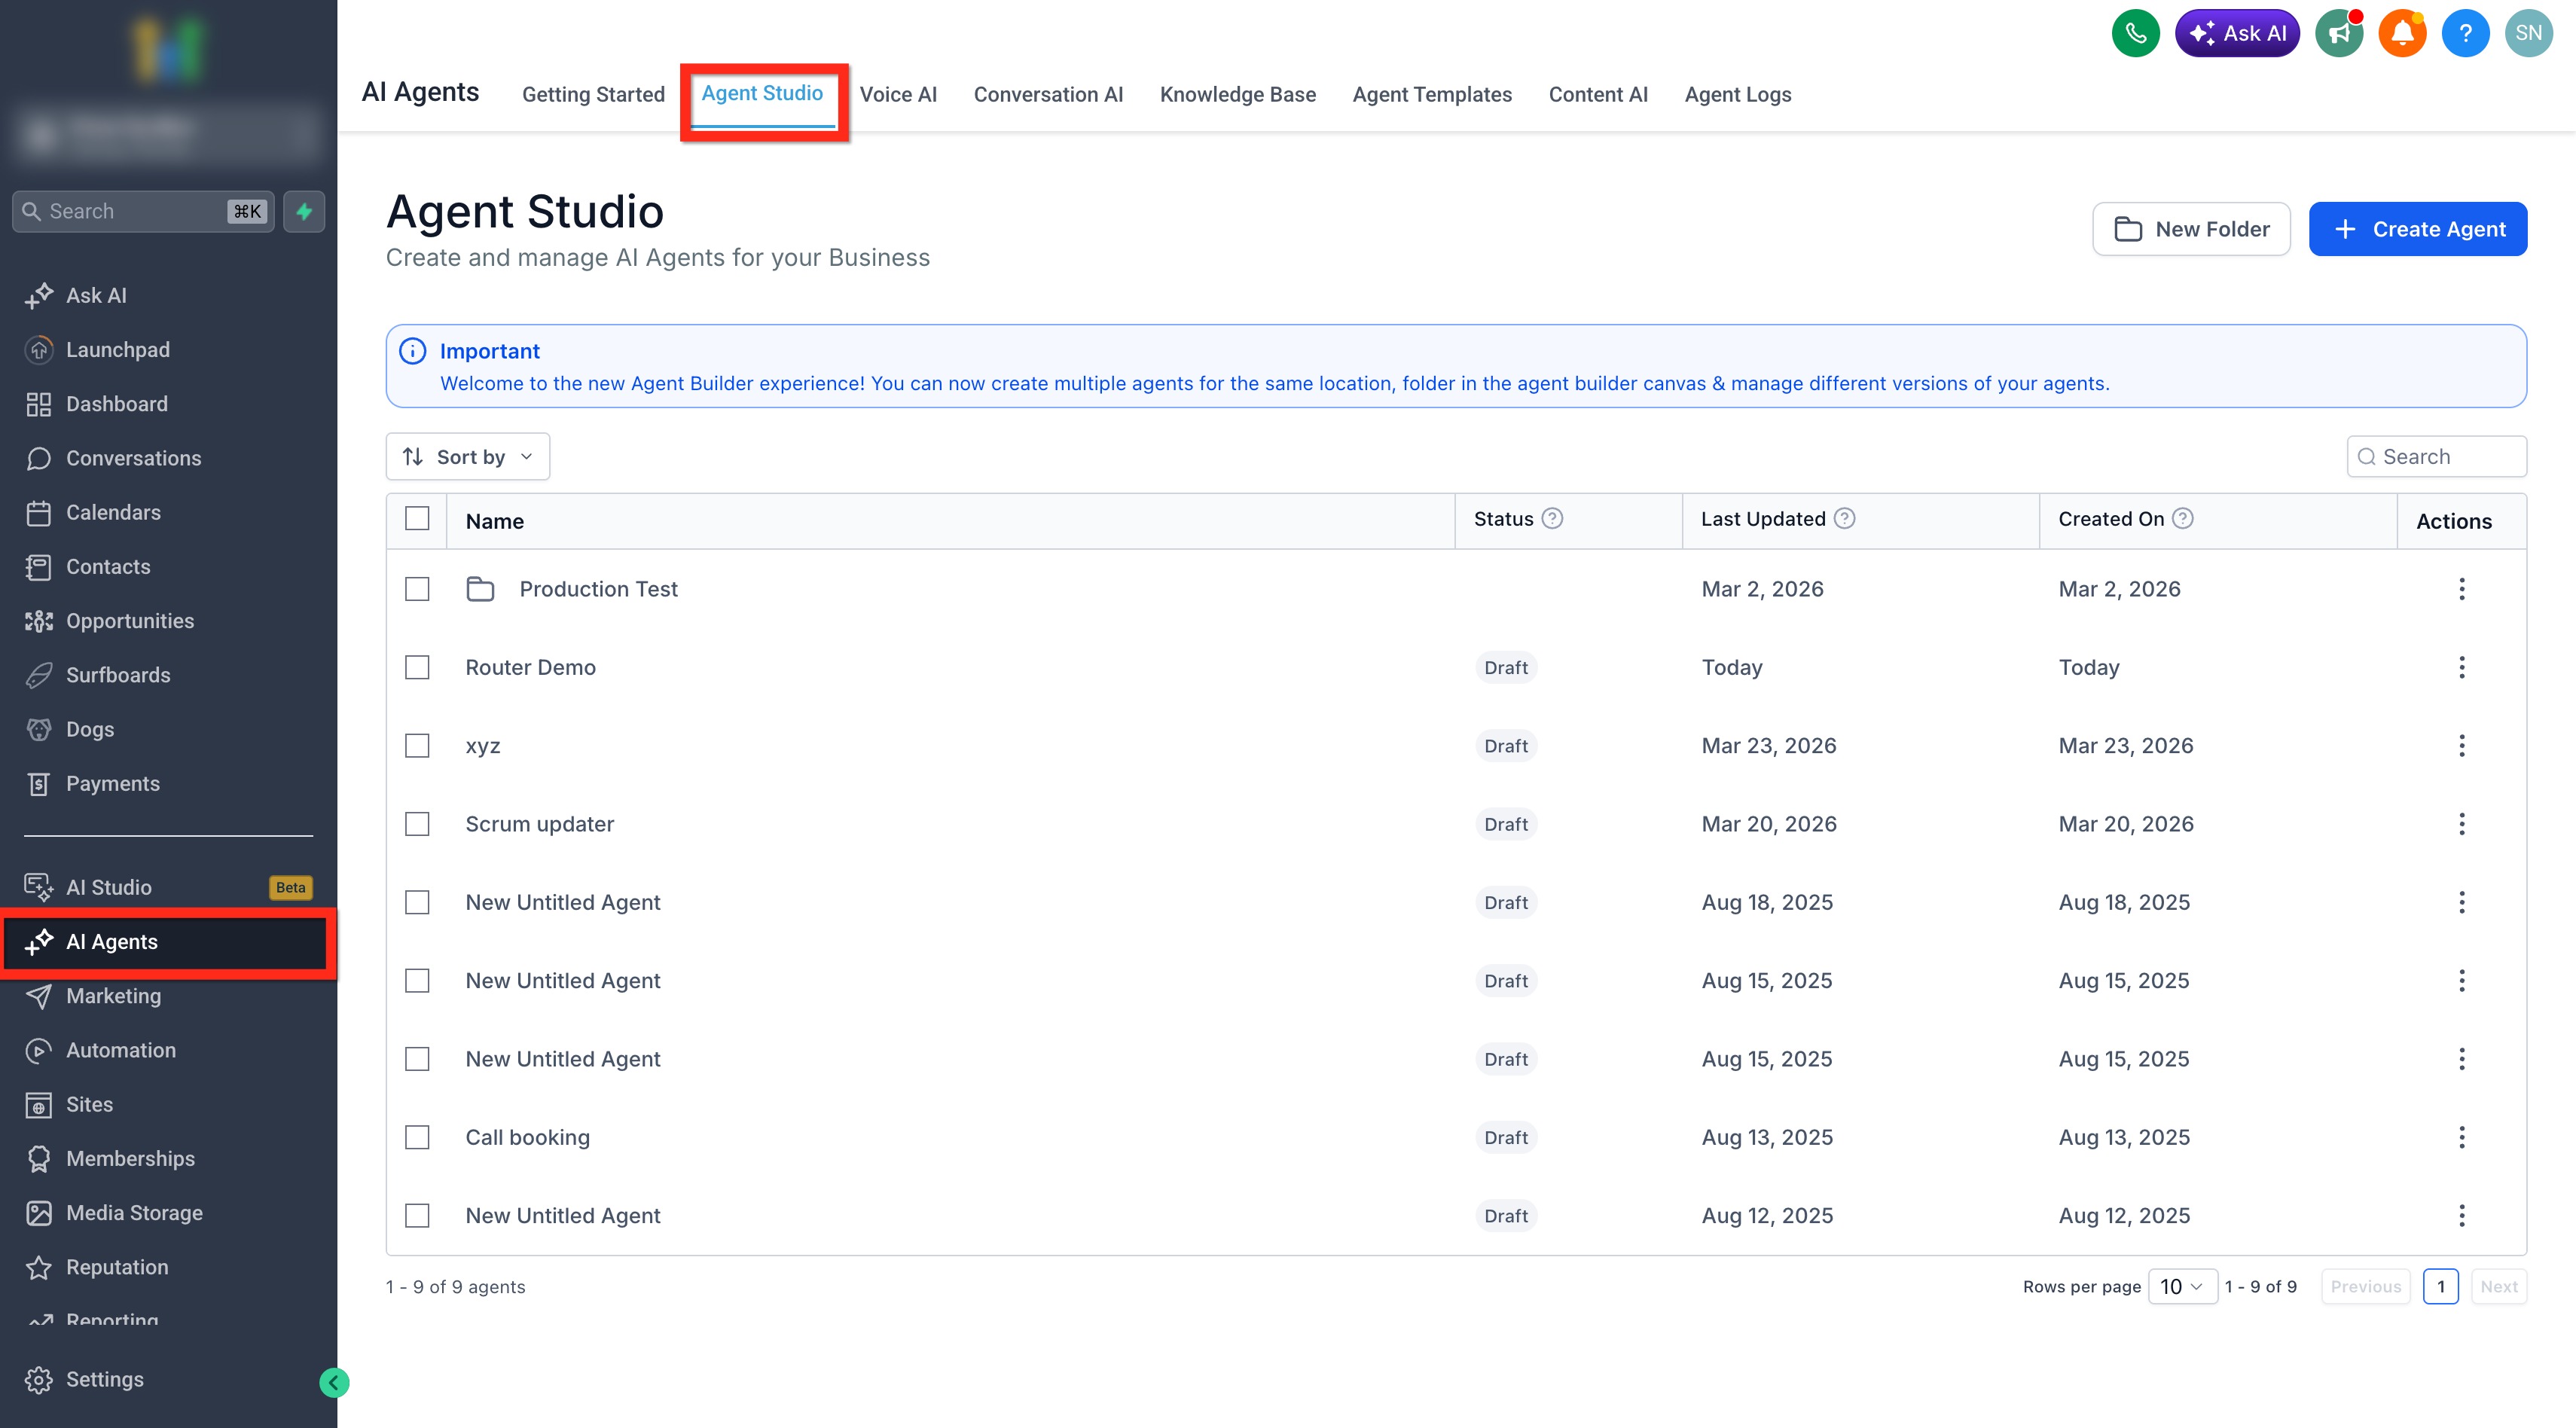Open the Knowledge Base tab
Screen dimensions: 2576x1428
coord(1237,94)
